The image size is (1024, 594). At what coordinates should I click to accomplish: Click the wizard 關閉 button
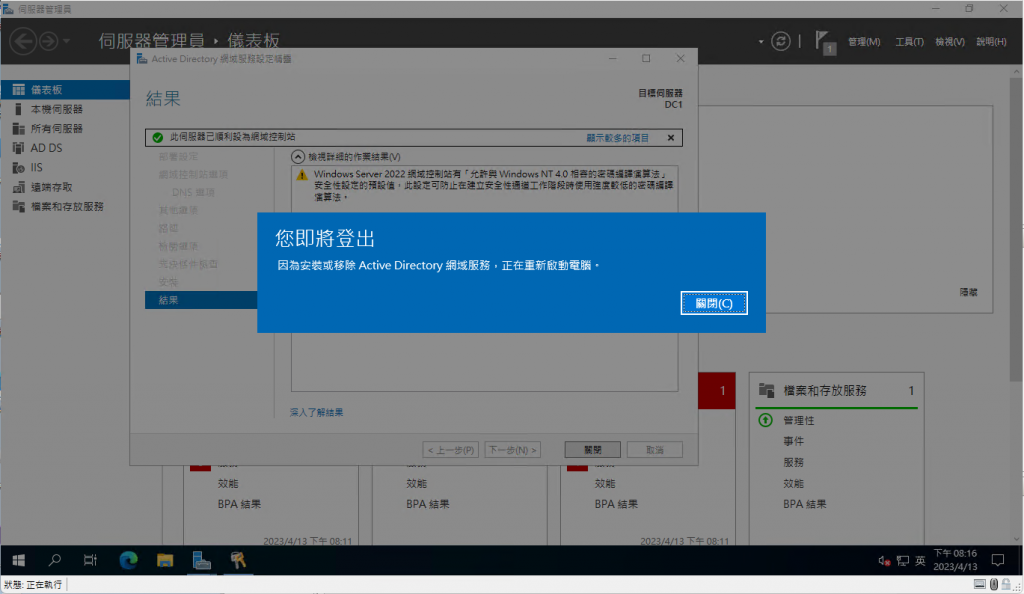[x=592, y=450]
